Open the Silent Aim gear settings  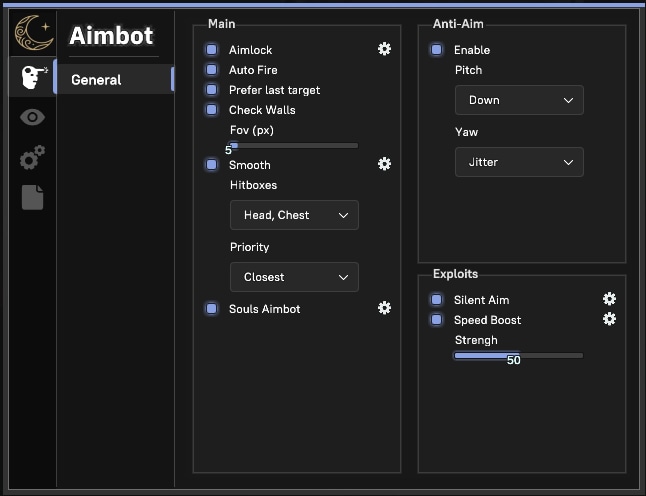point(609,299)
